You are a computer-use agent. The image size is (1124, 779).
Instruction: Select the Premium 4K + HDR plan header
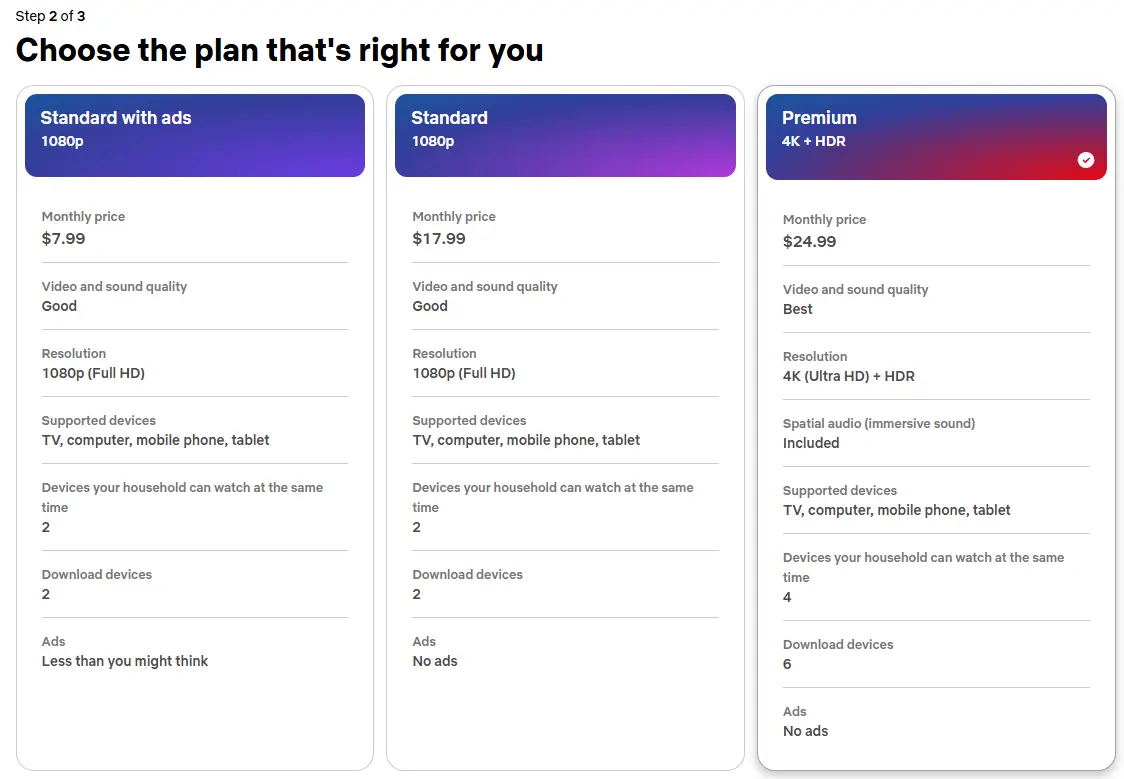[x=936, y=137]
